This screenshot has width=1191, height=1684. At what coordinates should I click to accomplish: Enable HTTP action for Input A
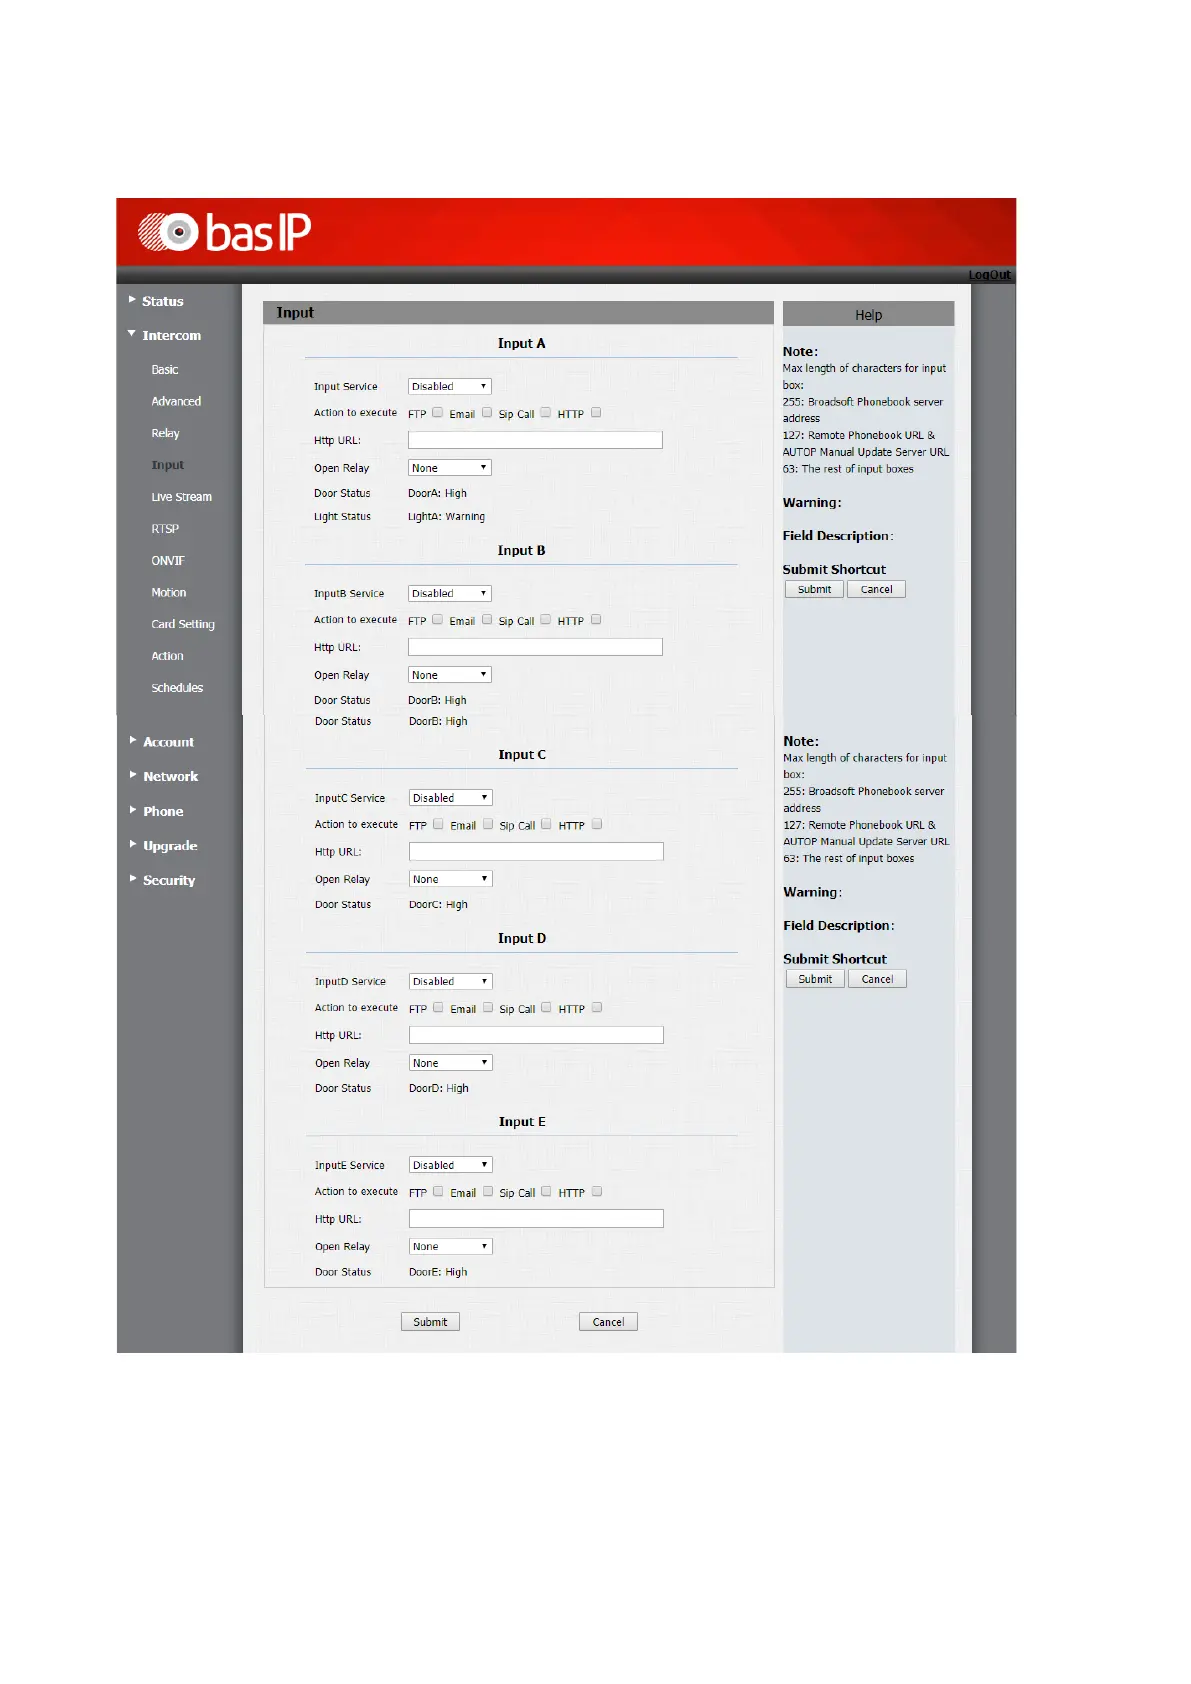click(596, 412)
